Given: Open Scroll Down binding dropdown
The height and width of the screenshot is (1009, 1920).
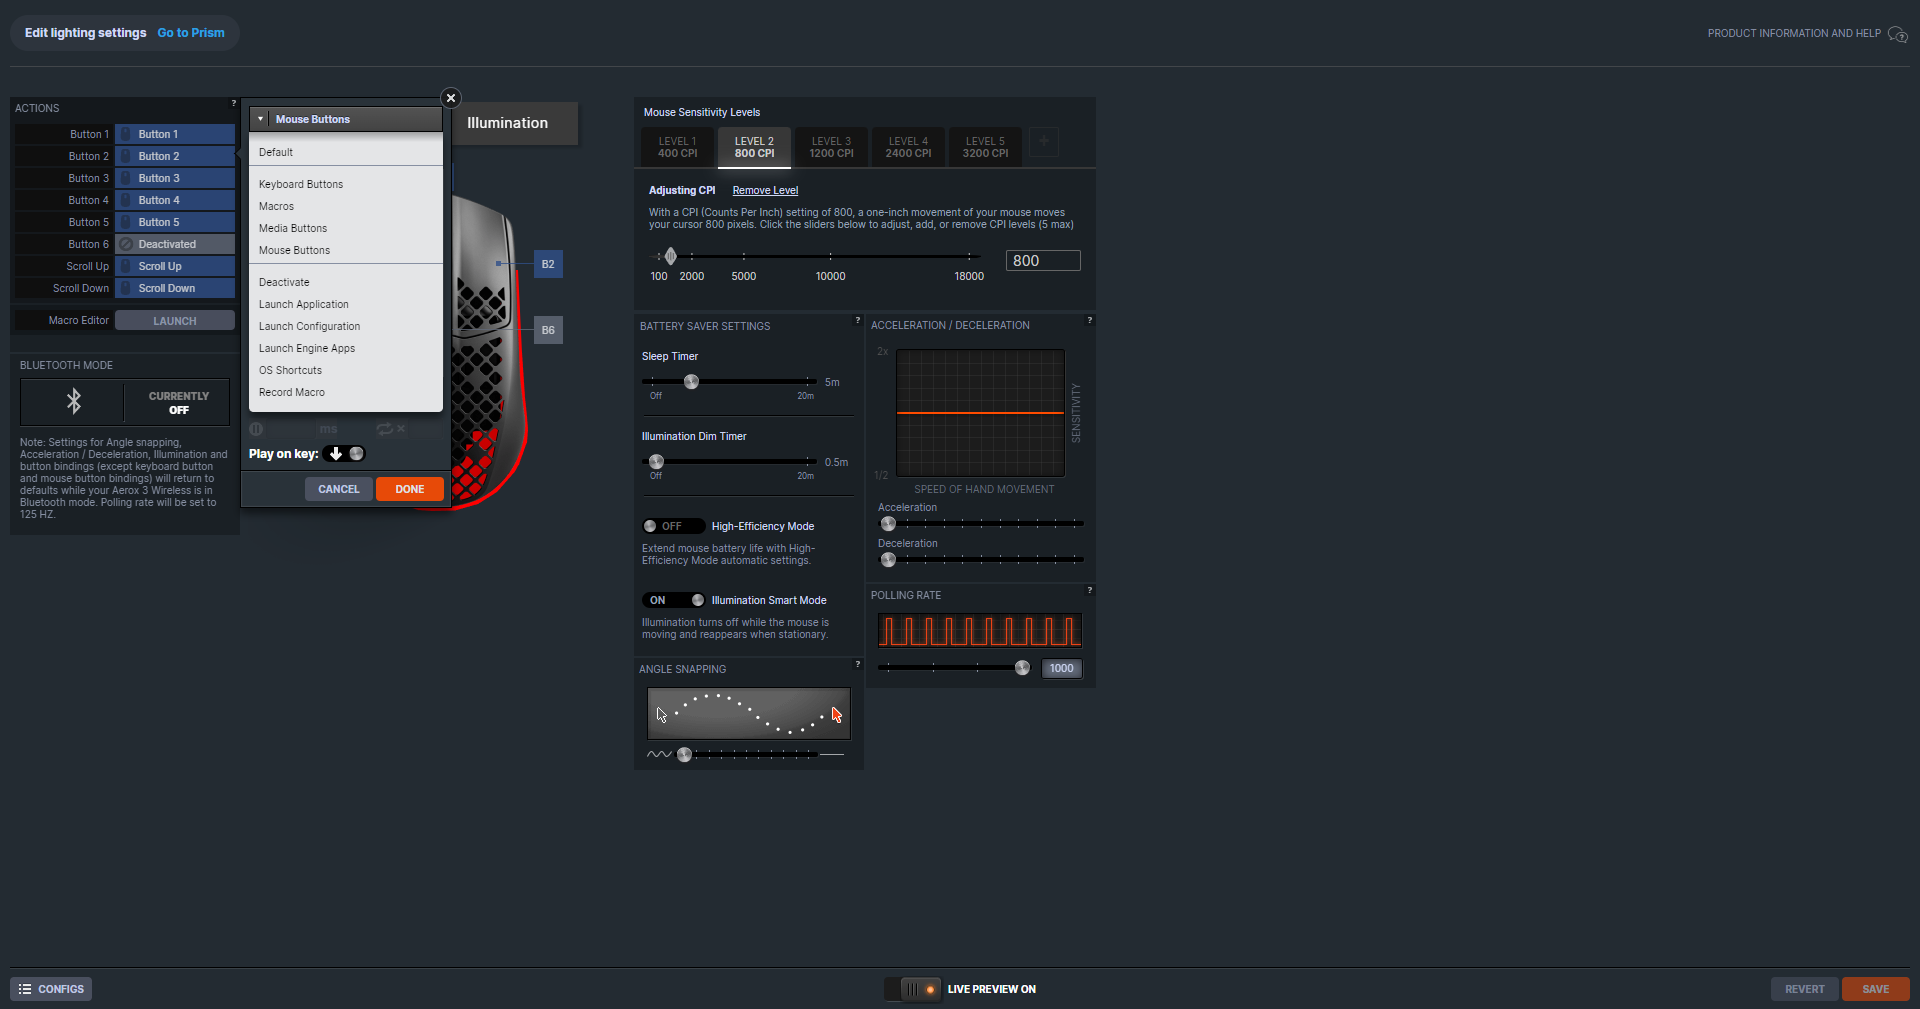Looking at the screenshot, I should [x=175, y=288].
